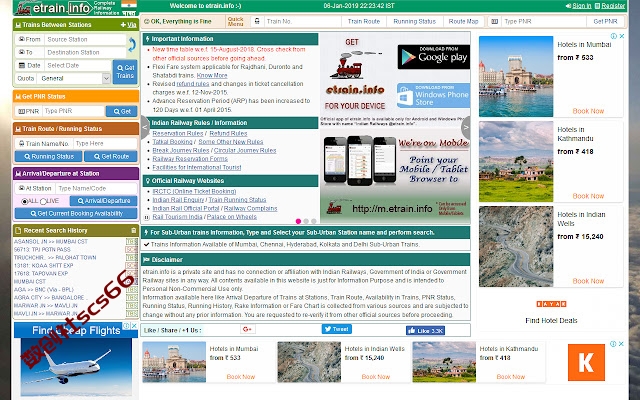
Task: Click the swap source/destination arrows icon
Action: 132,45
